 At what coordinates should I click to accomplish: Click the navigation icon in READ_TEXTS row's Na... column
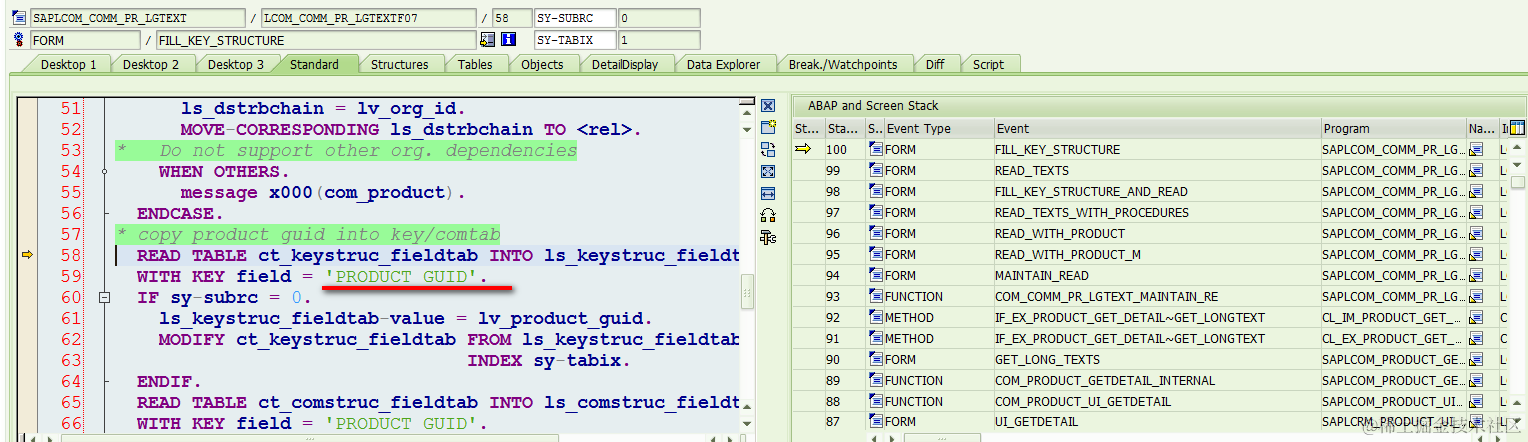pos(1476,170)
